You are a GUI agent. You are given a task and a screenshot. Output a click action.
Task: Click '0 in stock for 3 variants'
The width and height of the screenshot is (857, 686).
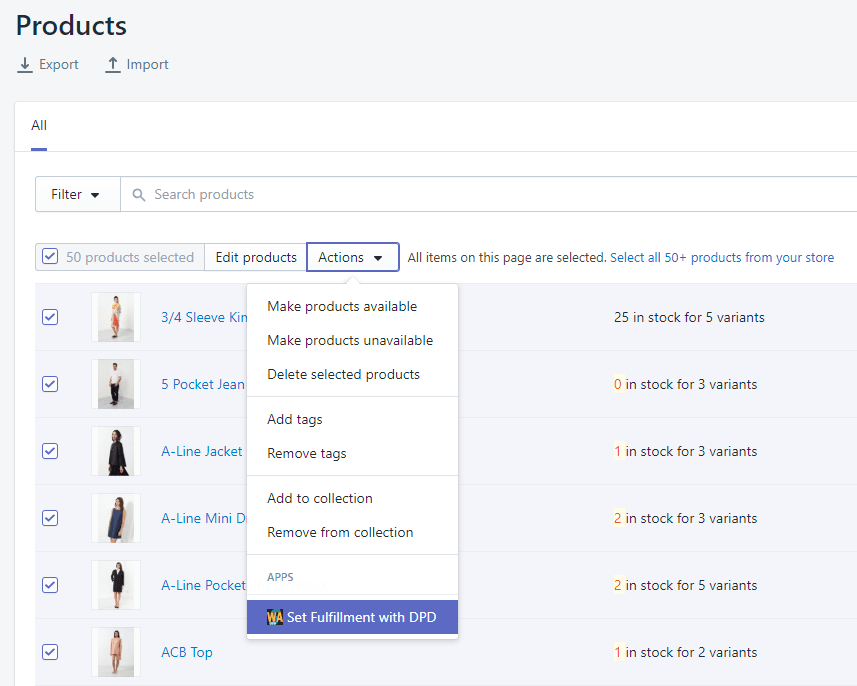tap(685, 384)
